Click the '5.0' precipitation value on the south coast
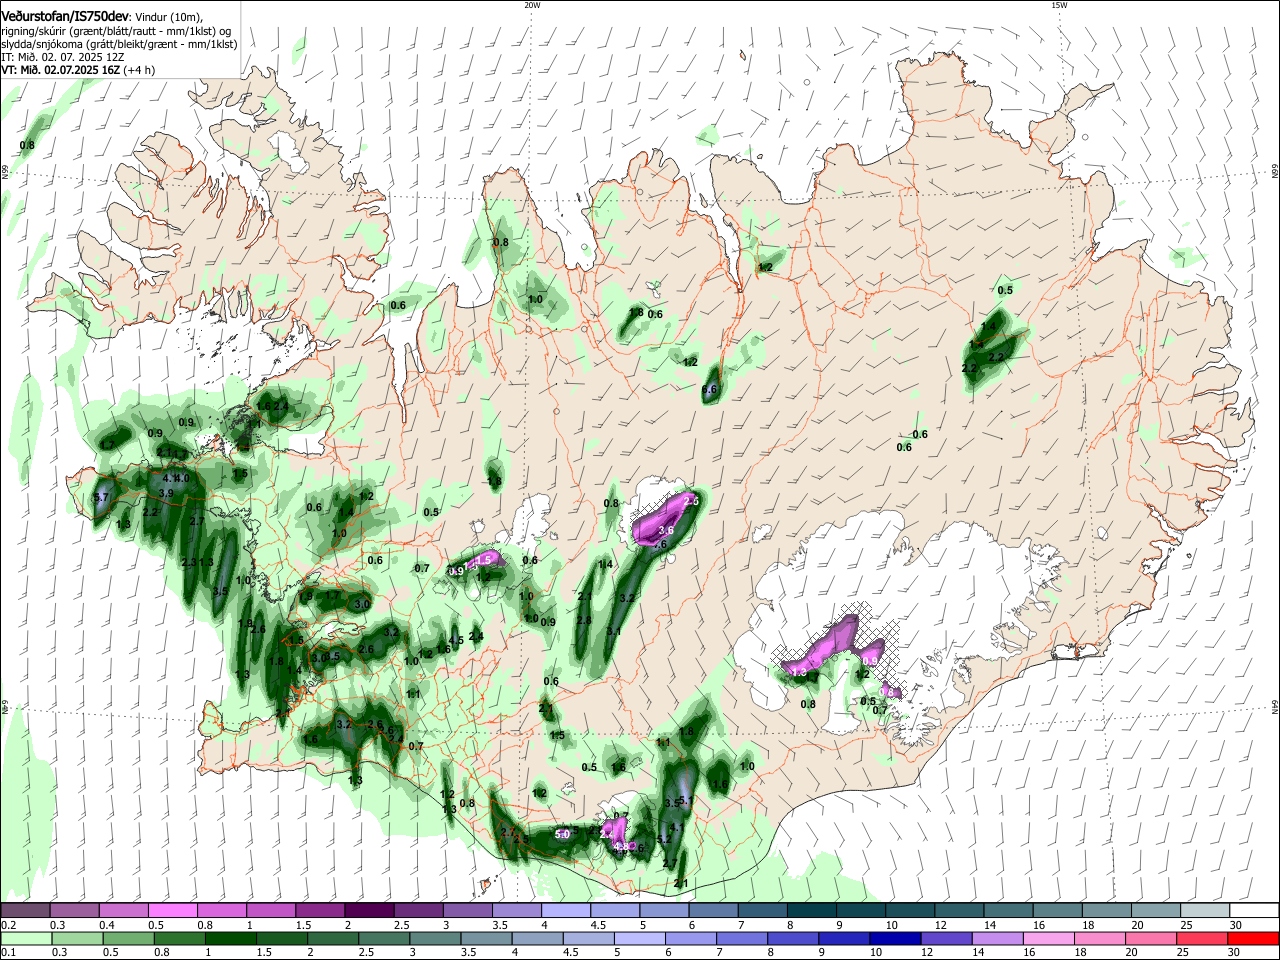Viewport: 1280px width, 960px height. click(562, 833)
